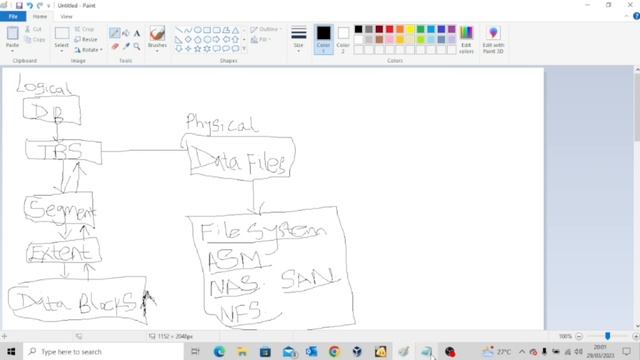Screen dimensions: 640x360
Task: Show hidden system tray icons
Action: coord(522,351)
